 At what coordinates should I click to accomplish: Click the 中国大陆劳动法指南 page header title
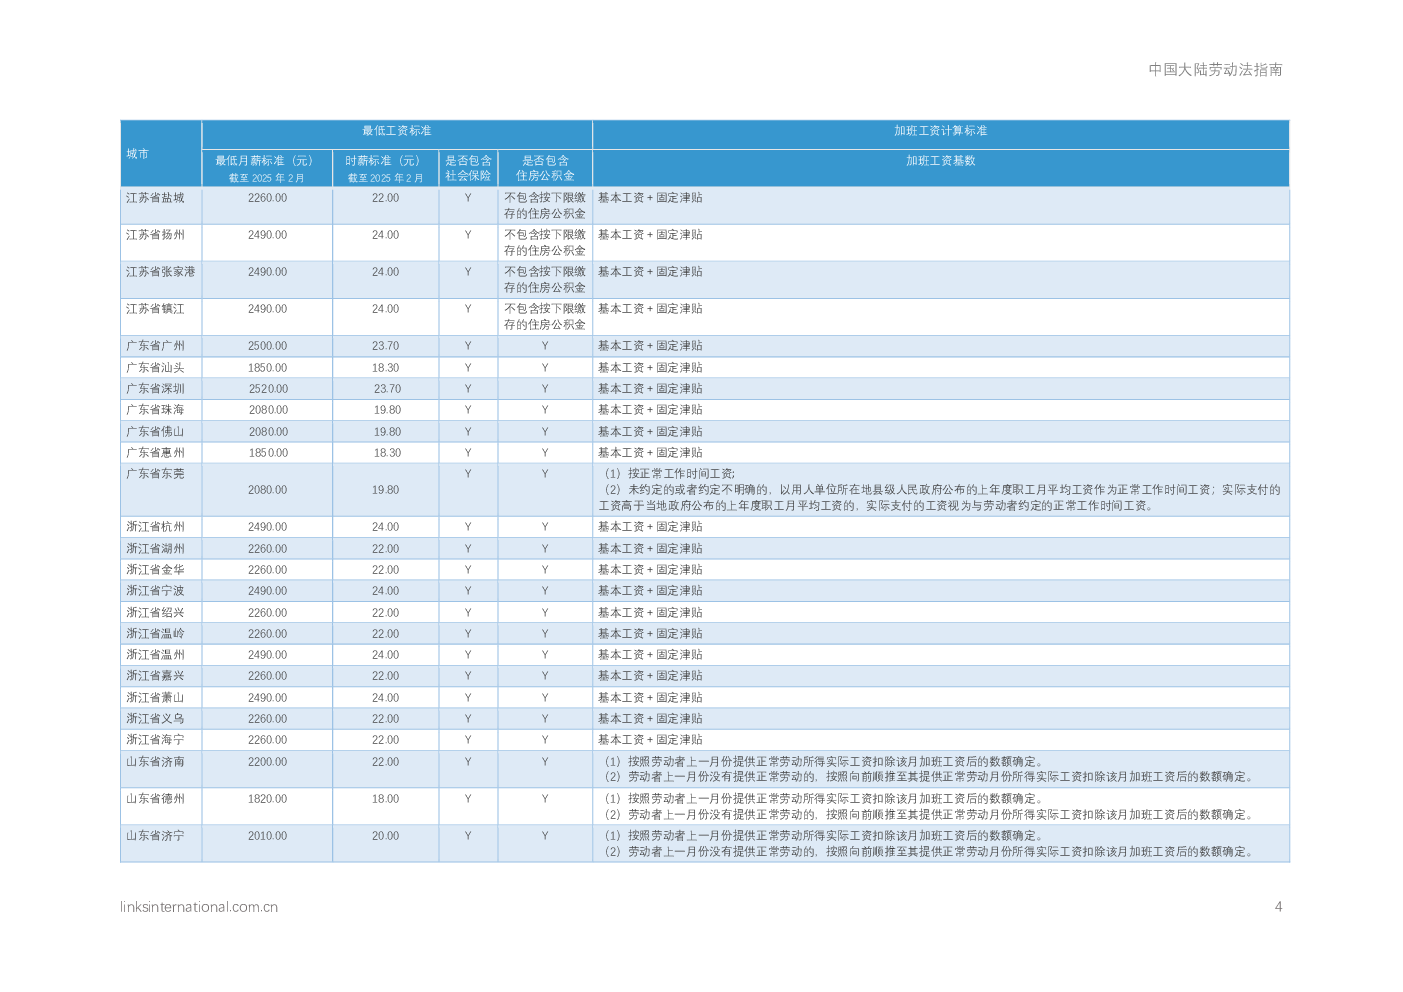coord(1215,70)
